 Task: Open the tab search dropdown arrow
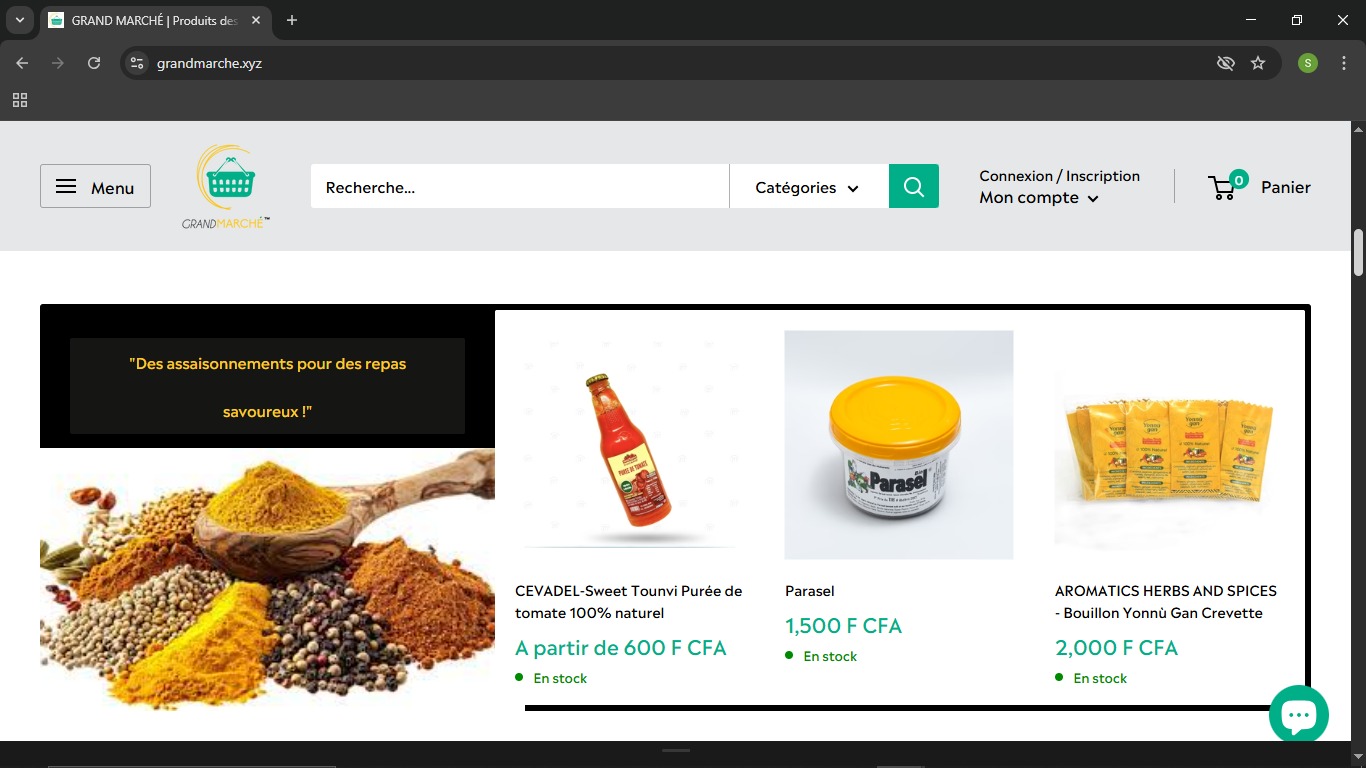[x=19, y=20]
